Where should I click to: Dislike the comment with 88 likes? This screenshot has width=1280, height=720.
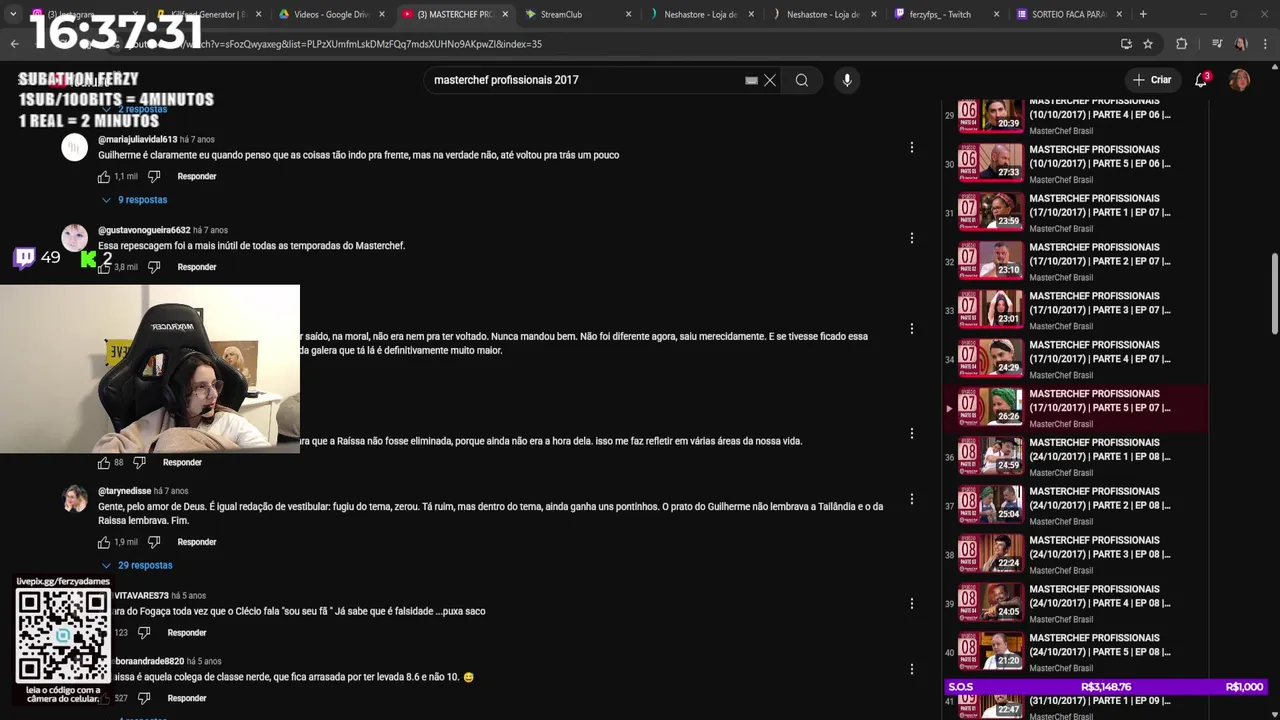click(139, 462)
